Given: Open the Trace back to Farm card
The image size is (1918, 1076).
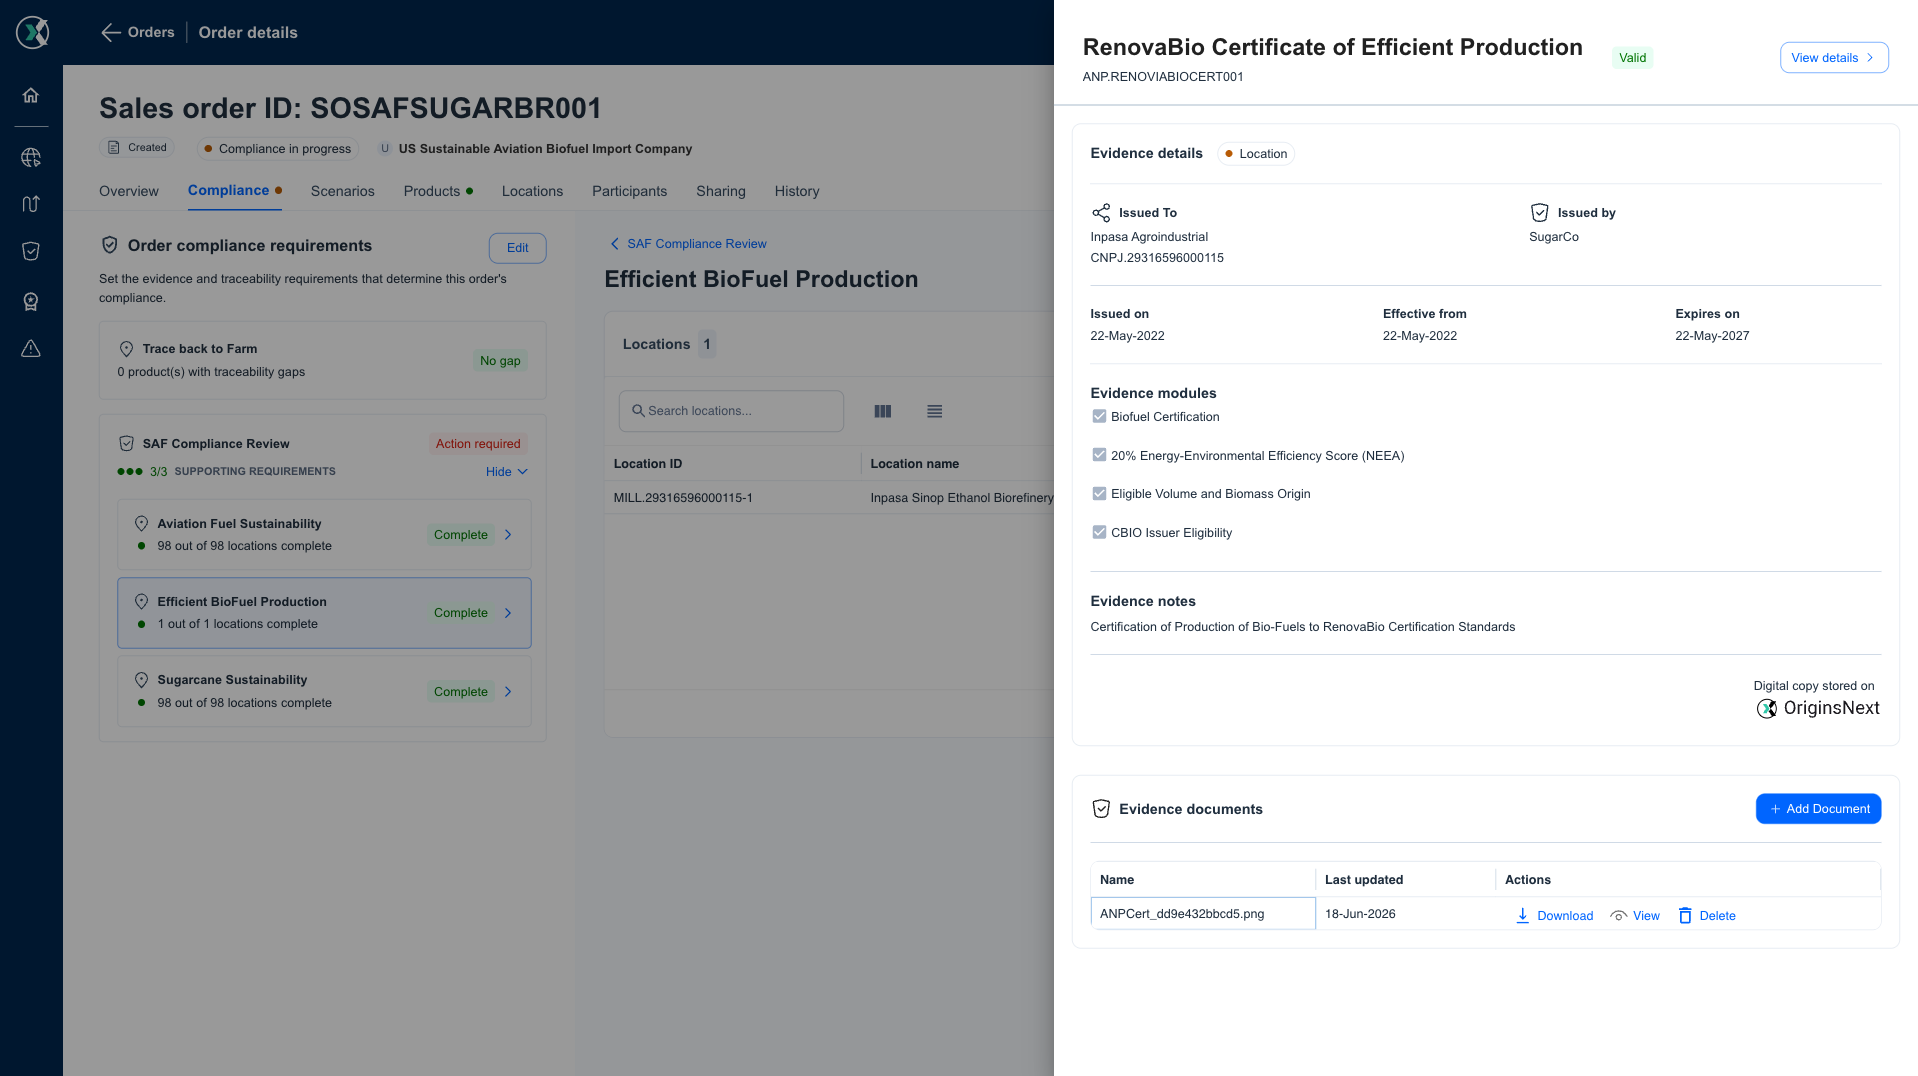Looking at the screenshot, I should pos(322,360).
